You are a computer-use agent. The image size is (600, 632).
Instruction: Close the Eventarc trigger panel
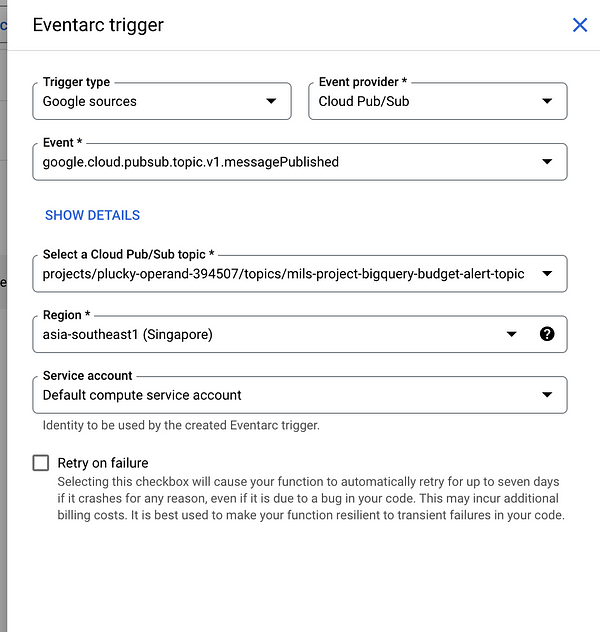pyautogui.click(x=579, y=25)
